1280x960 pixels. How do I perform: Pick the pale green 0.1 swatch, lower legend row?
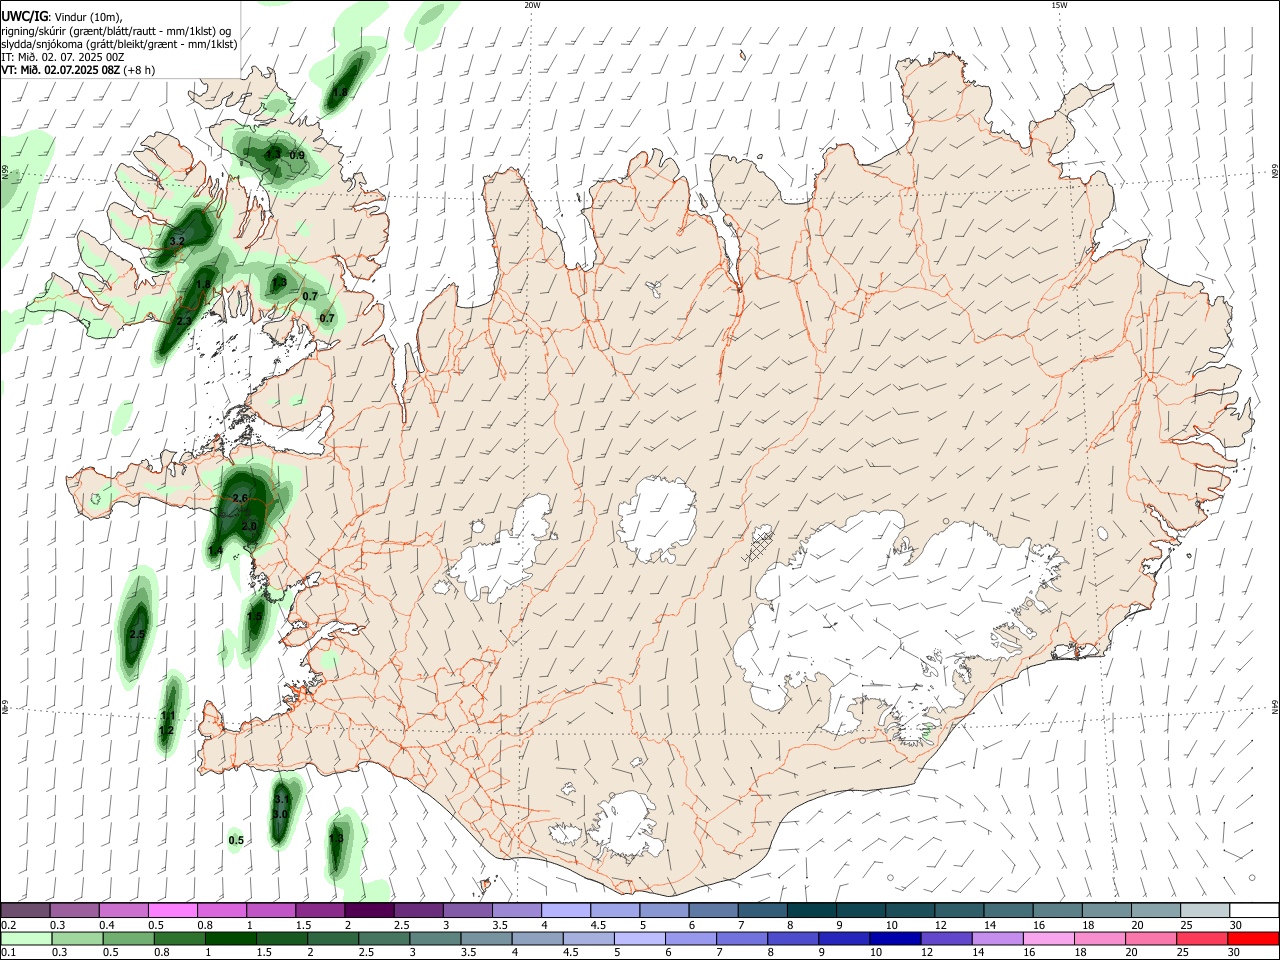click(x=27, y=938)
